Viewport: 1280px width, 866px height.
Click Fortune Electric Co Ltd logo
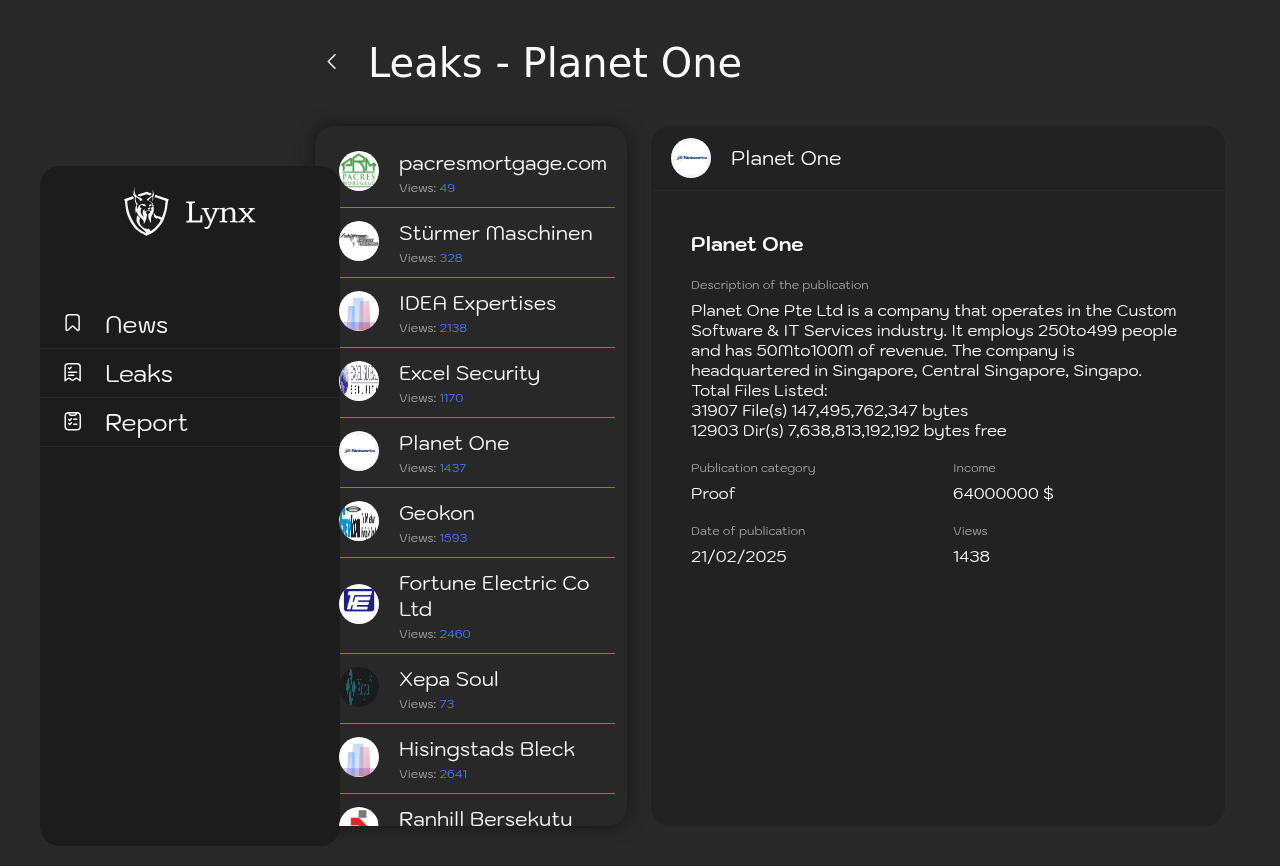pos(359,604)
